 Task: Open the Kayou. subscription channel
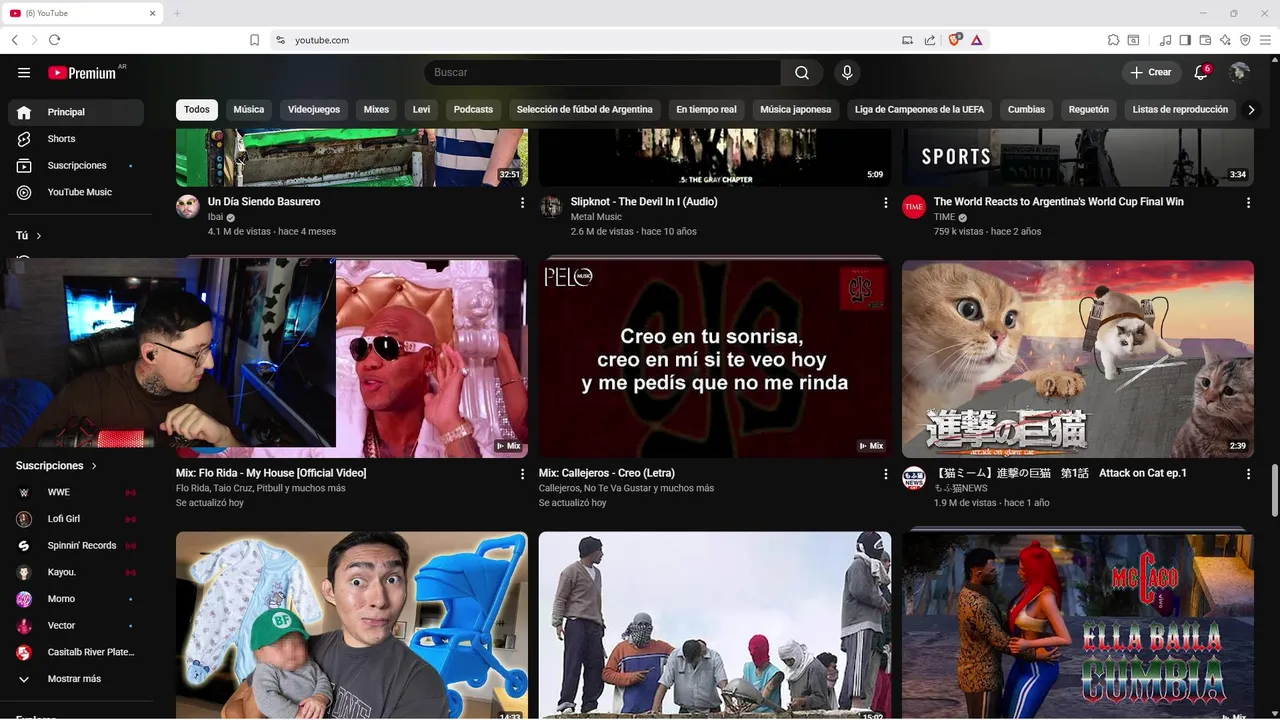click(76, 572)
